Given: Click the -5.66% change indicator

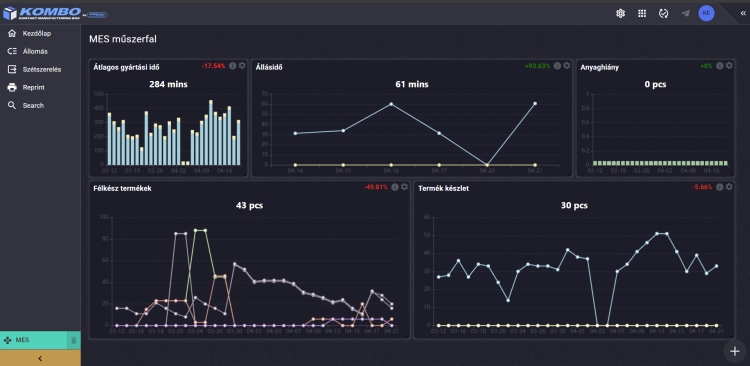Looking at the screenshot, I should point(702,187).
